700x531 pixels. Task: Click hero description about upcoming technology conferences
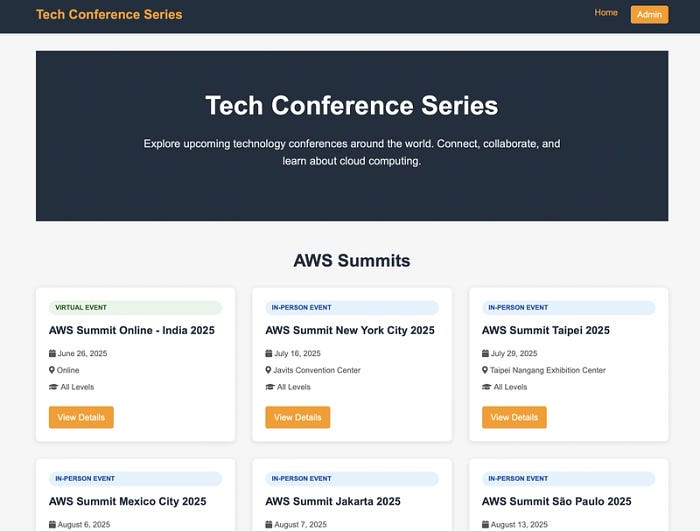coord(352,152)
